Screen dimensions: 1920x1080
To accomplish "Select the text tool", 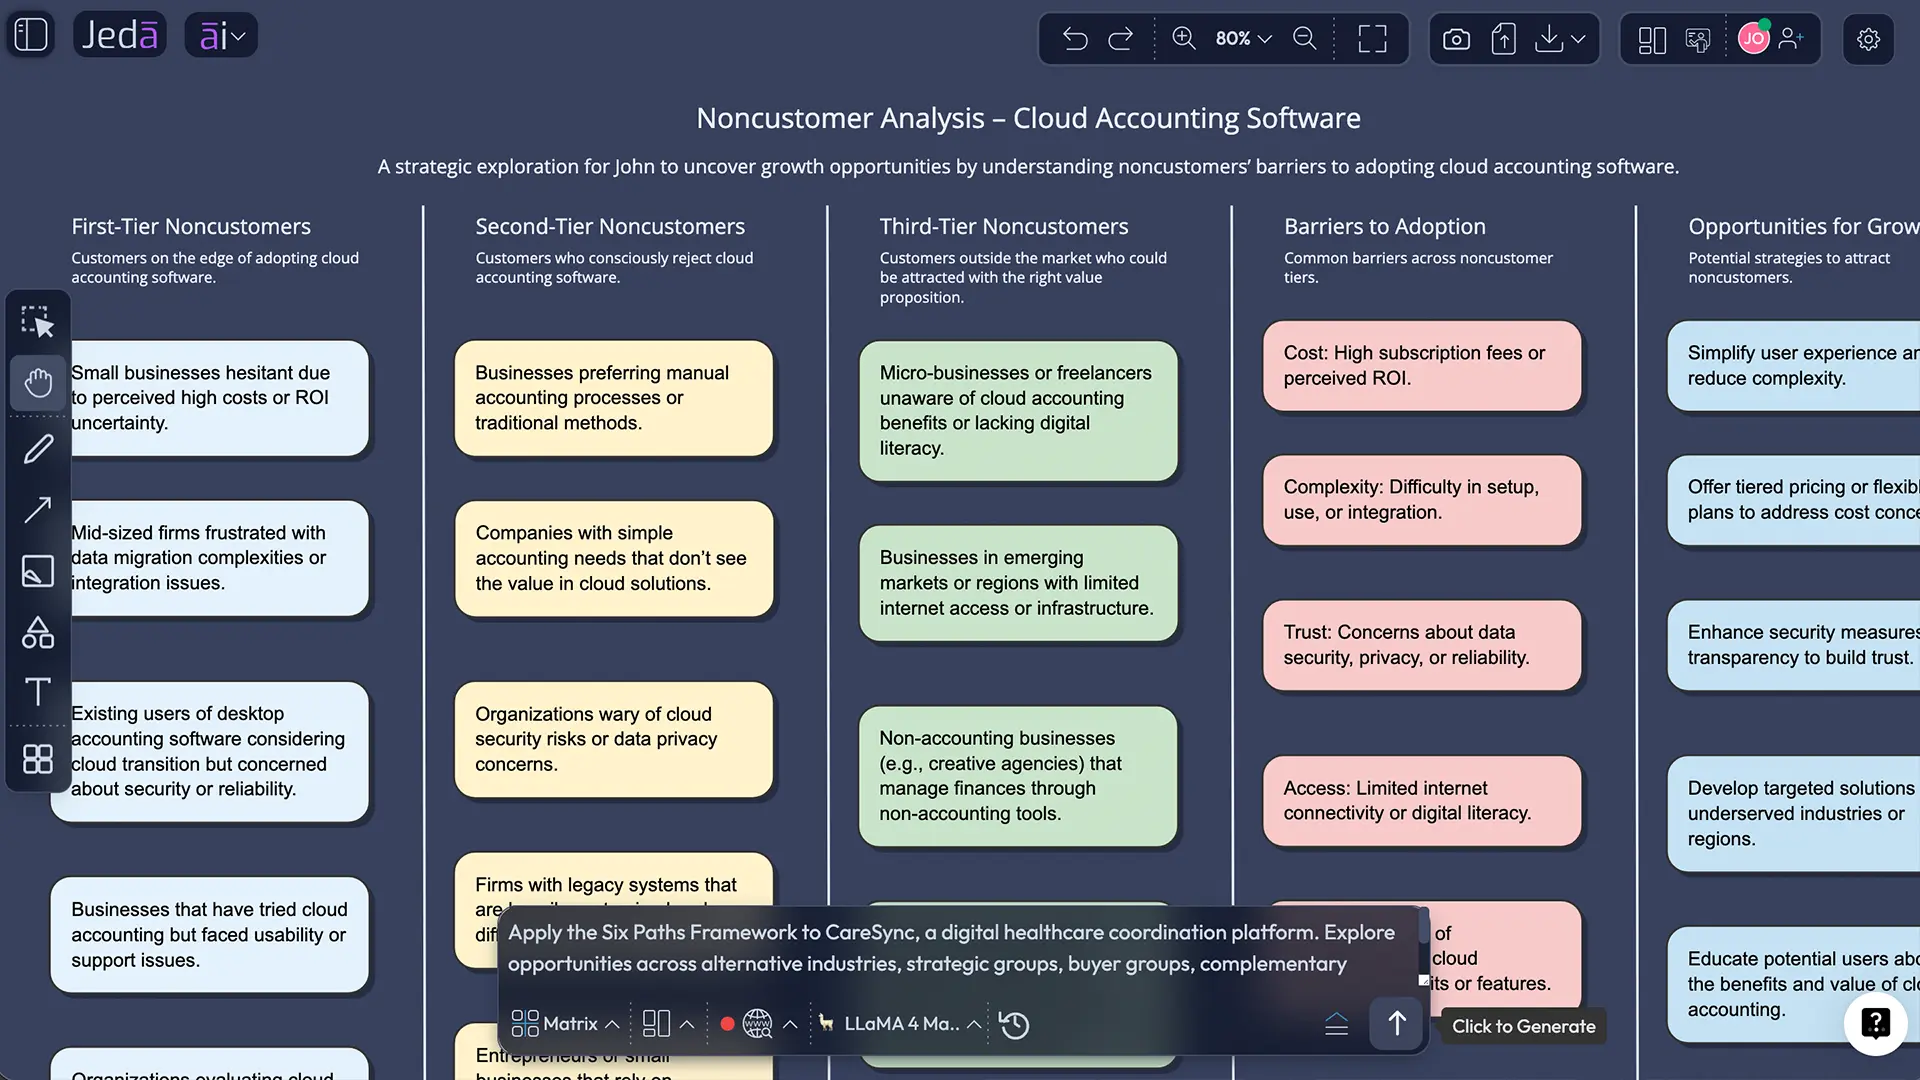I will click(38, 692).
